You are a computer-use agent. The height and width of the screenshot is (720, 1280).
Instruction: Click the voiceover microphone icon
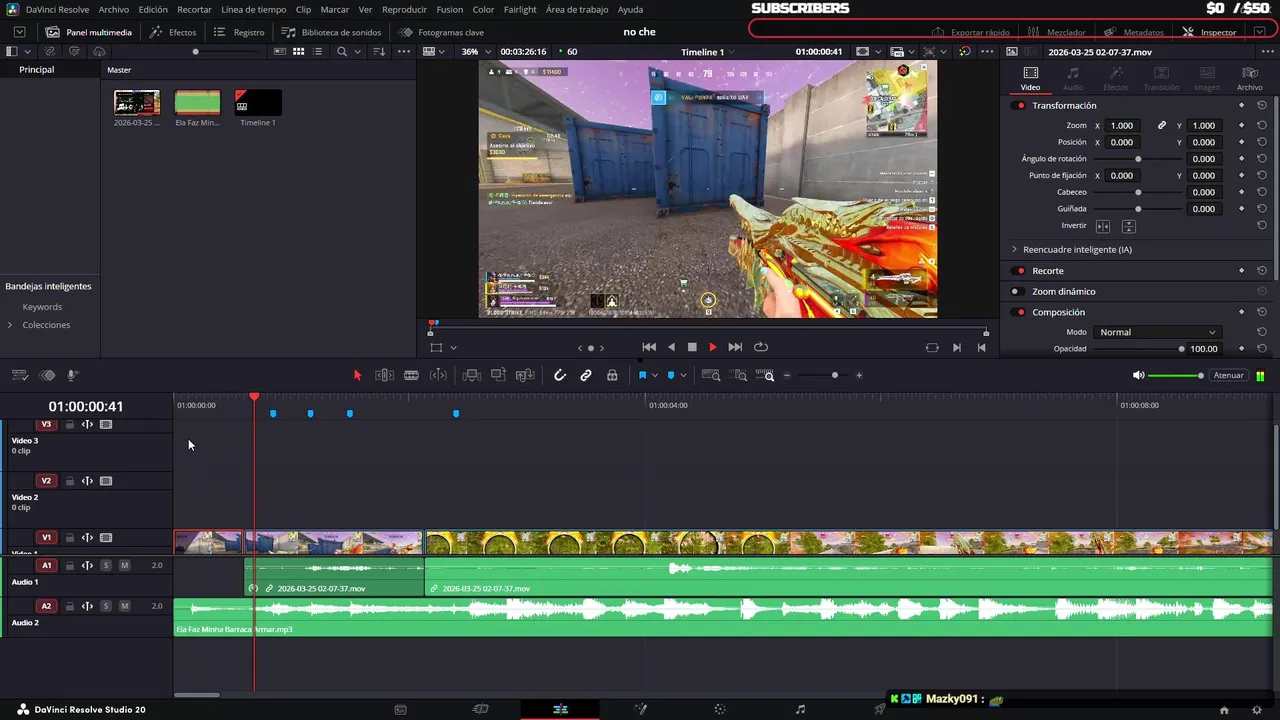coord(73,375)
